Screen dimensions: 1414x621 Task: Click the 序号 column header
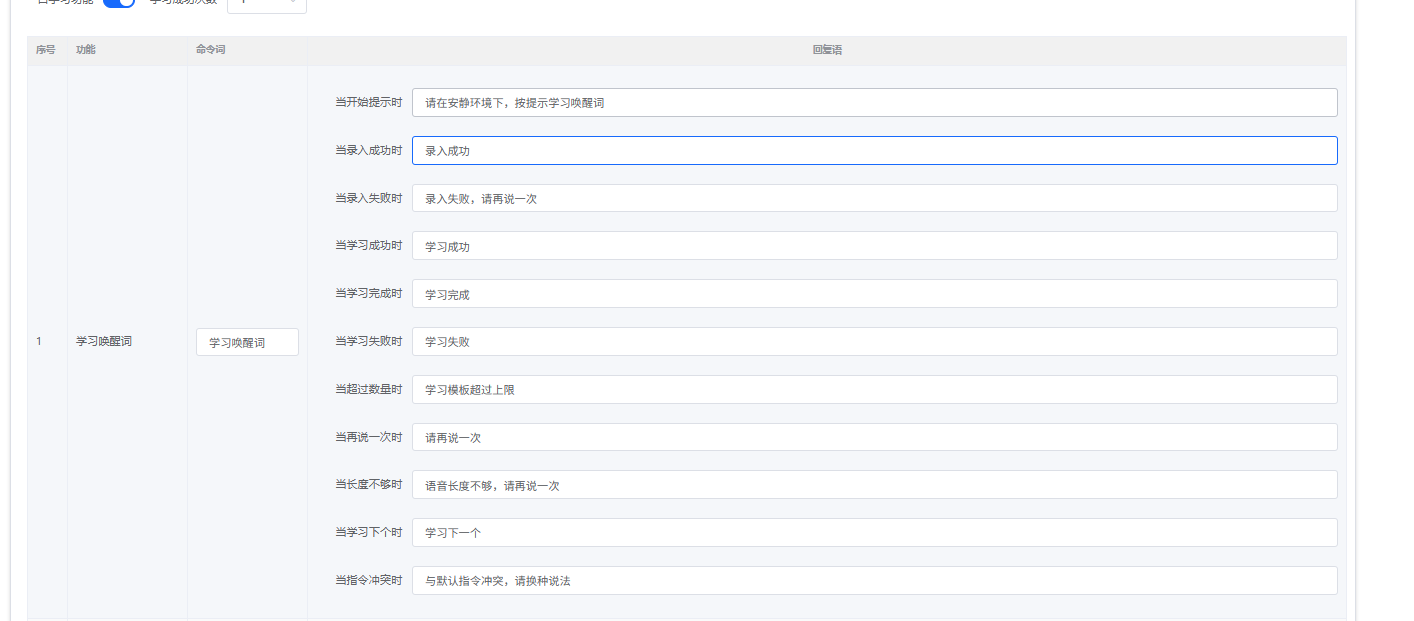pos(46,50)
